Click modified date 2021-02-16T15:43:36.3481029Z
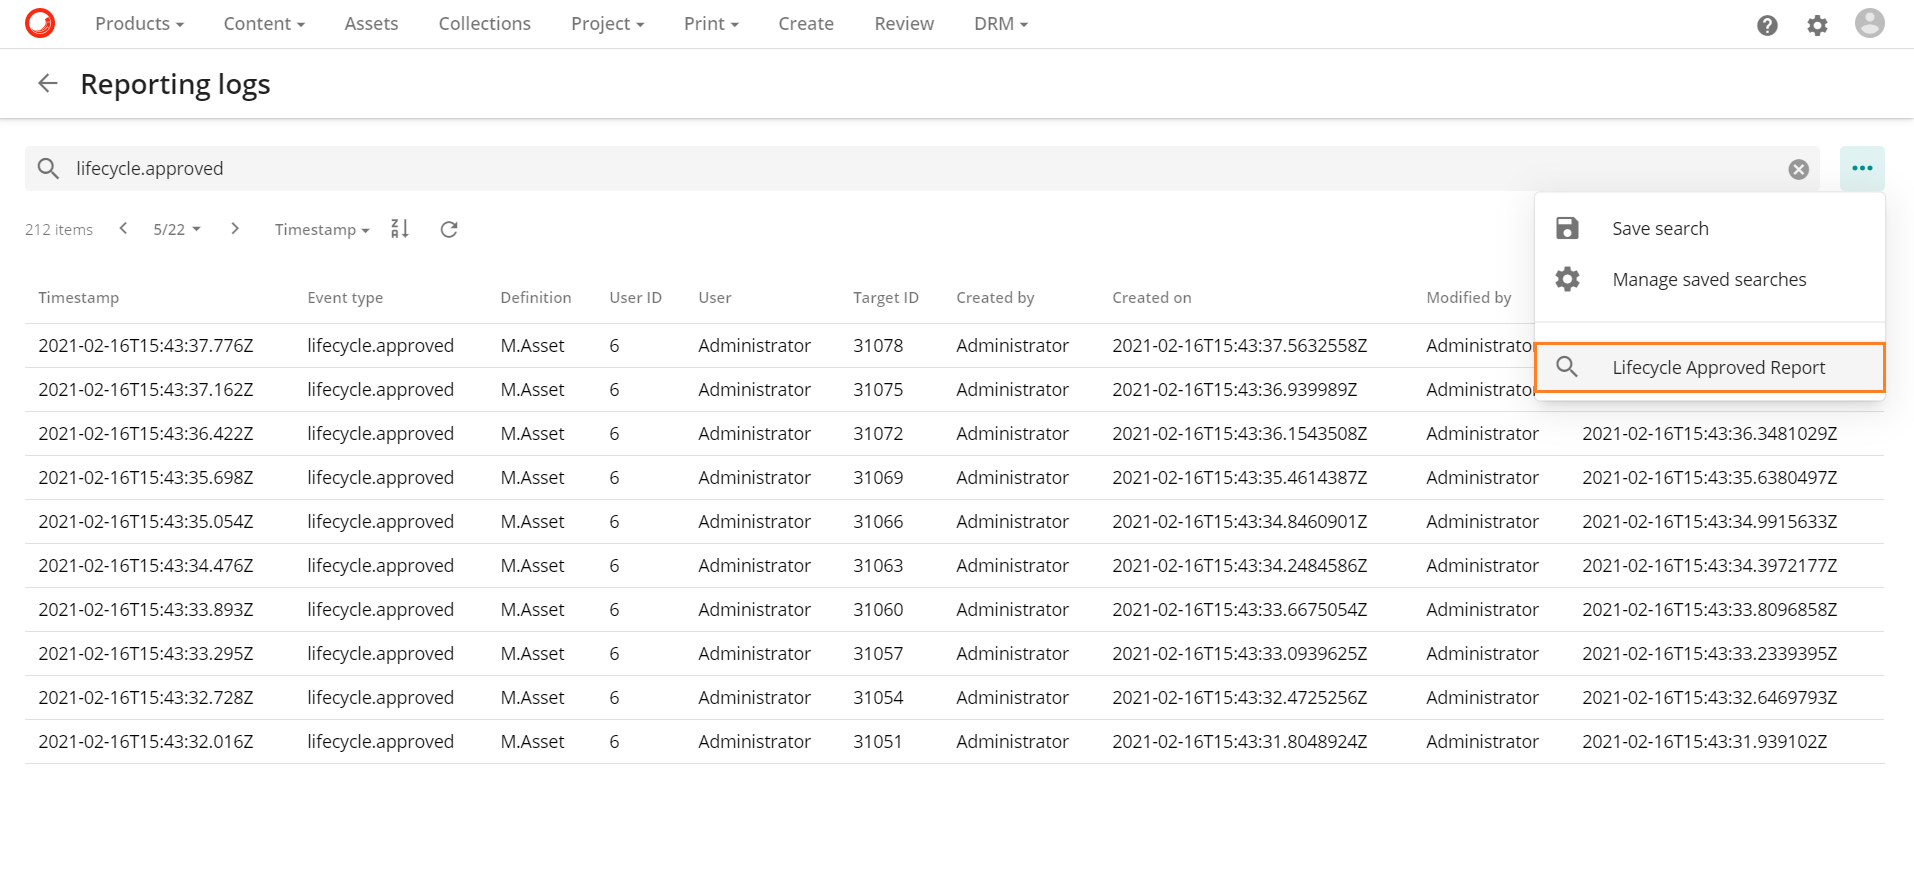The height and width of the screenshot is (885, 1914). click(x=1709, y=433)
